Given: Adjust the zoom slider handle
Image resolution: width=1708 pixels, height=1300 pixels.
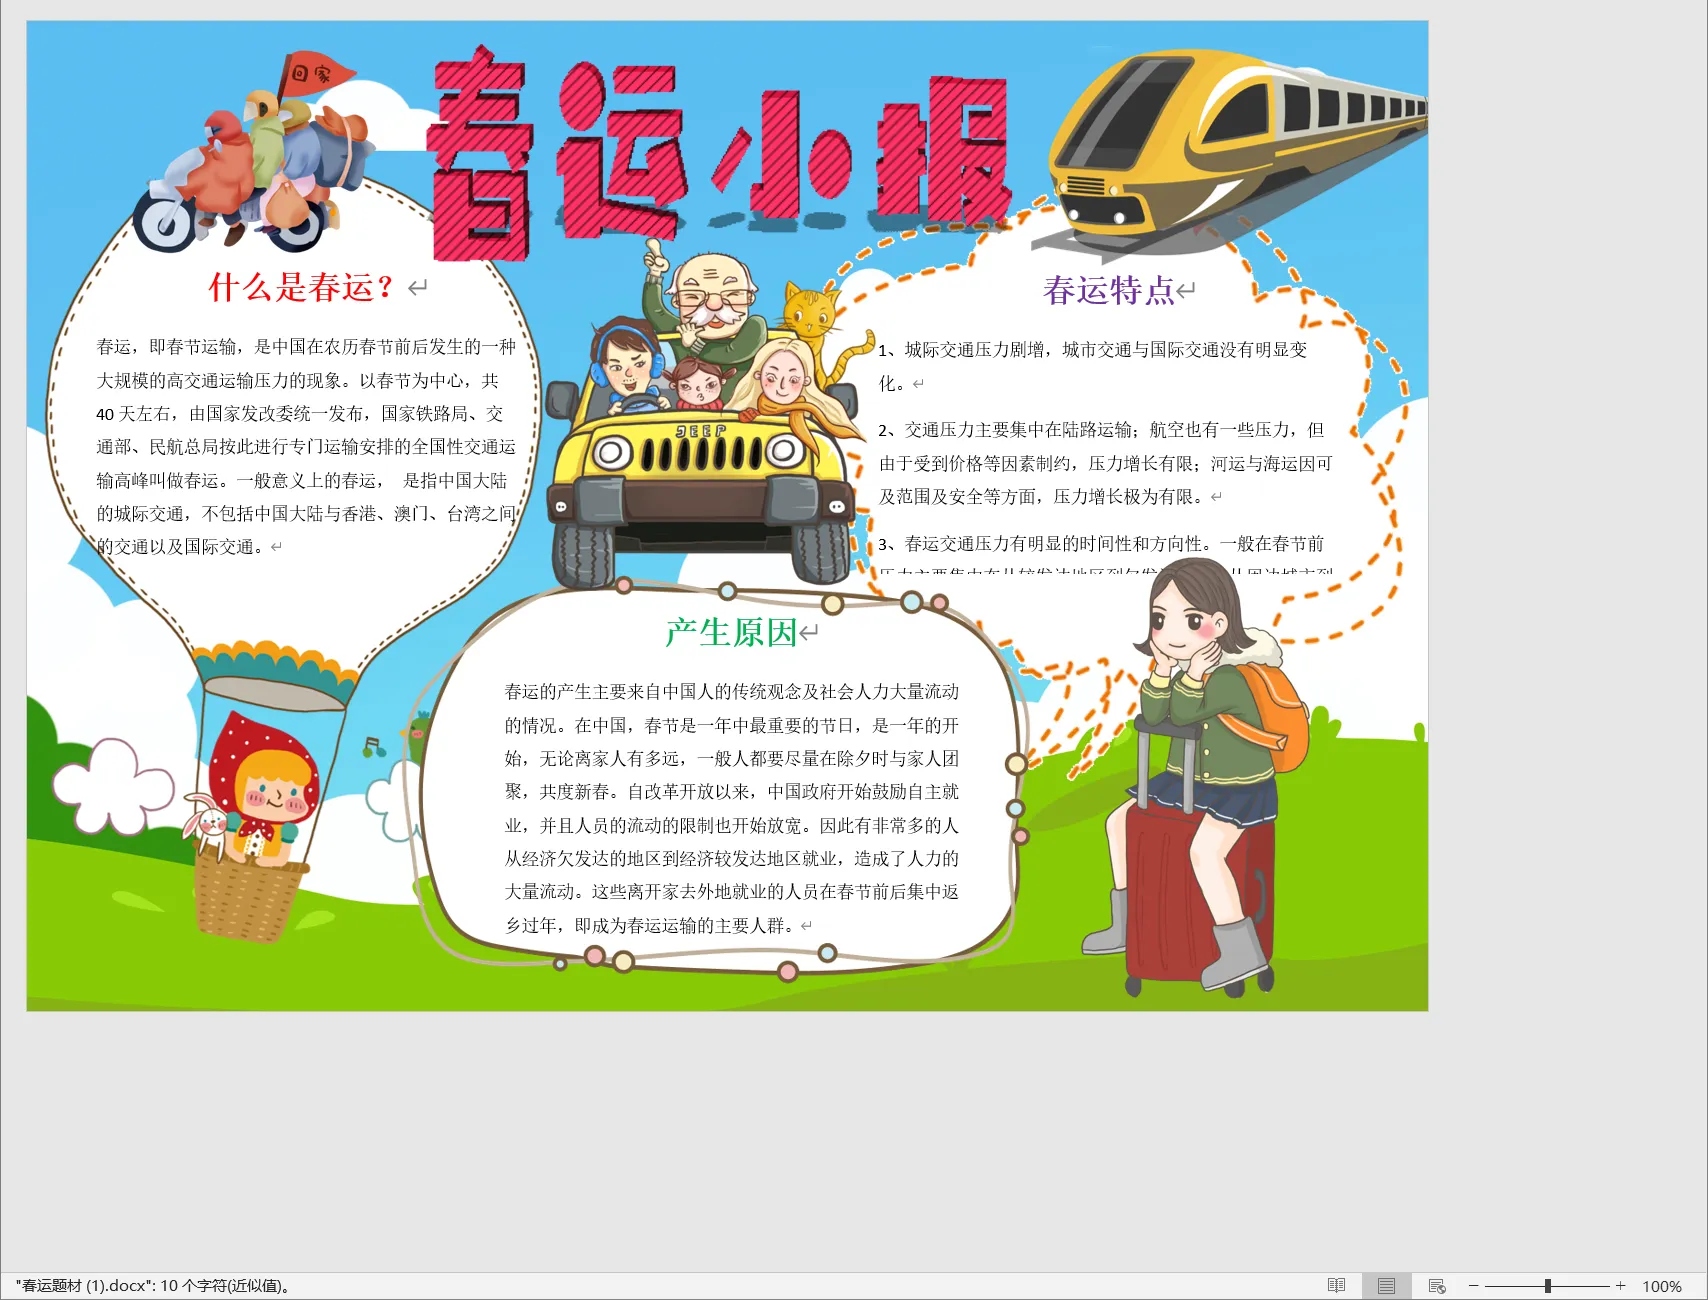Looking at the screenshot, I should coord(1548,1286).
